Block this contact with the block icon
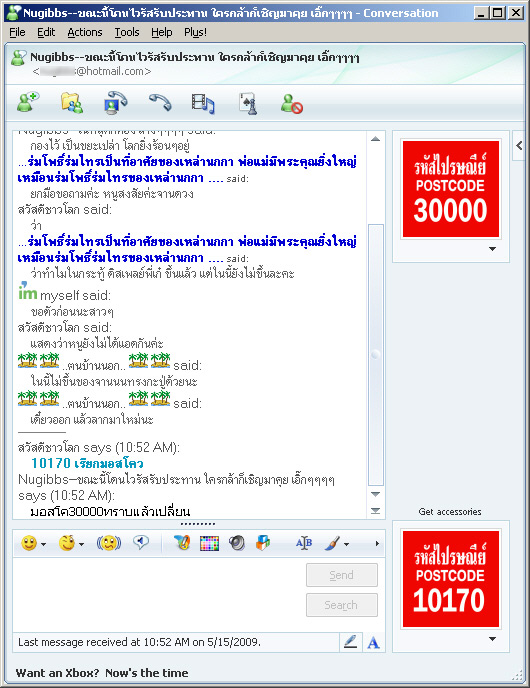The width and height of the screenshot is (530, 688). point(292,104)
